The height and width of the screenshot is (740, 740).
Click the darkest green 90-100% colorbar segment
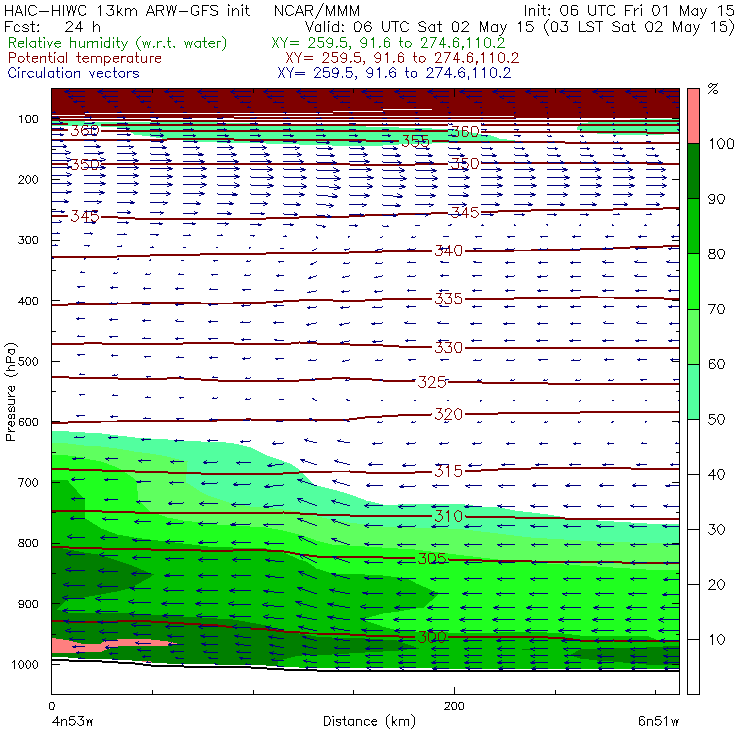pyautogui.click(x=693, y=171)
